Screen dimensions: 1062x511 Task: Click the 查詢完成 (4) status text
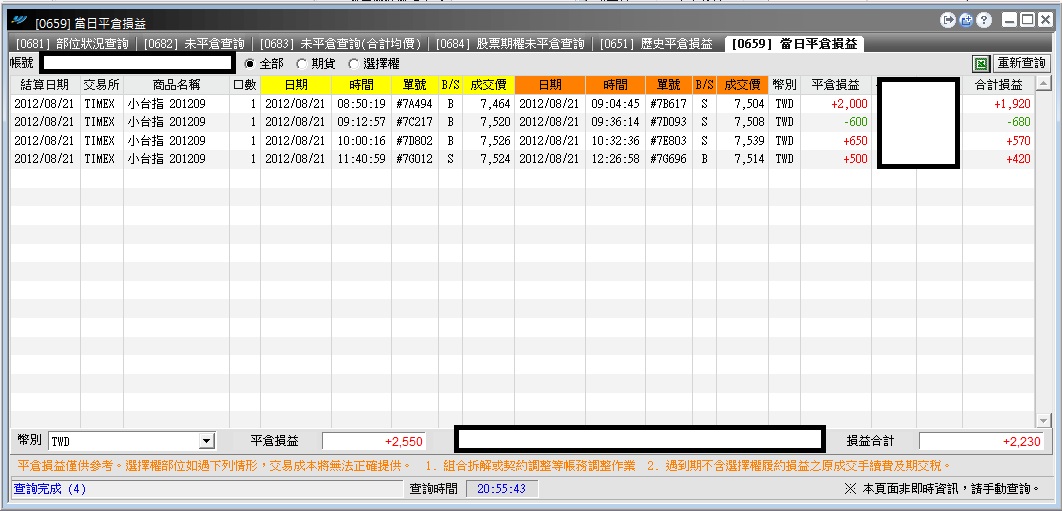pyautogui.click(x=50, y=489)
